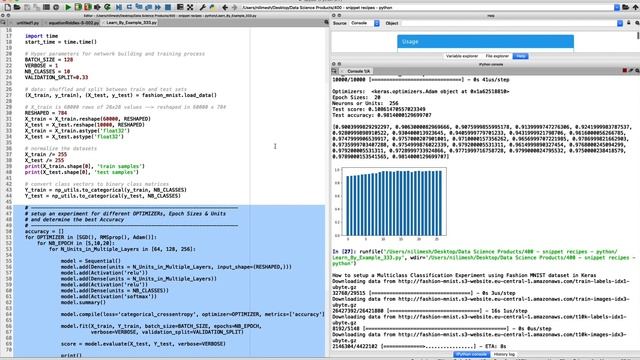The width and height of the screenshot is (640, 360).
Task: Open file using the folder toolbar icon
Action: point(17,7)
